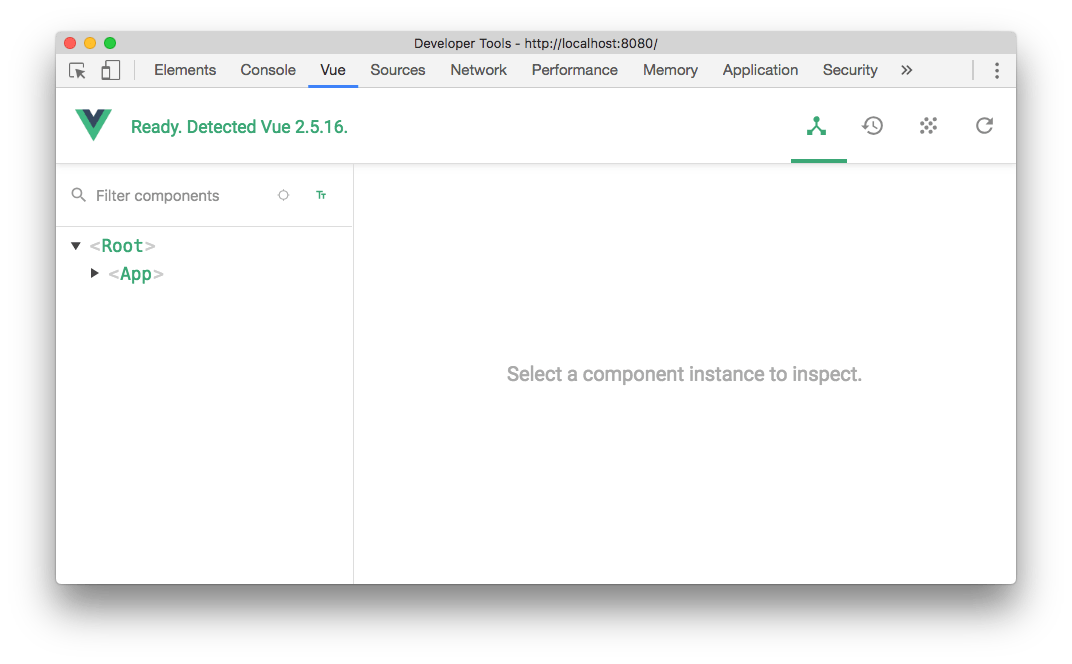
Task: Open the overflow chevron for hidden DevTools tabs
Action: click(x=907, y=70)
